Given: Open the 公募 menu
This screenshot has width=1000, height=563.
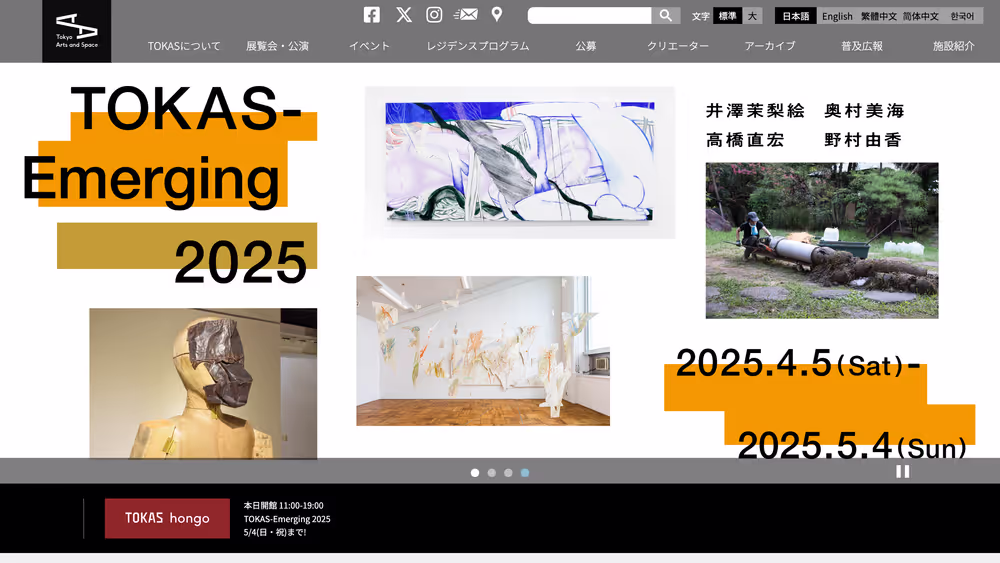Looking at the screenshot, I should (x=585, y=46).
